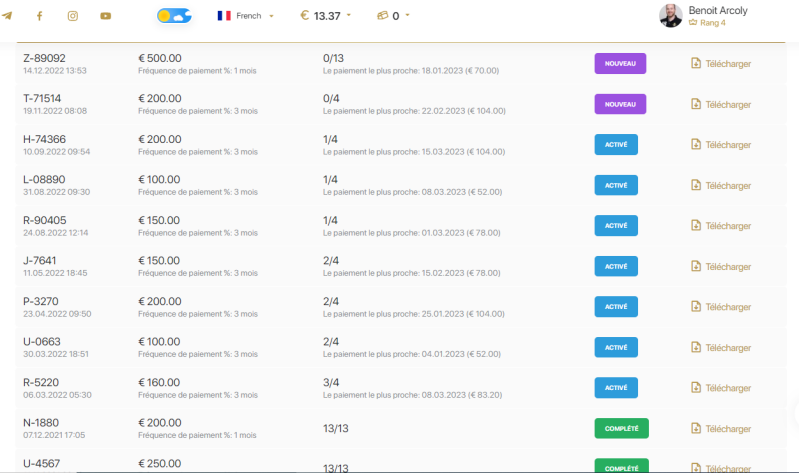The image size is (799, 473).
Task: Click progress 0/13 for Z-89092
Action: (333, 58)
